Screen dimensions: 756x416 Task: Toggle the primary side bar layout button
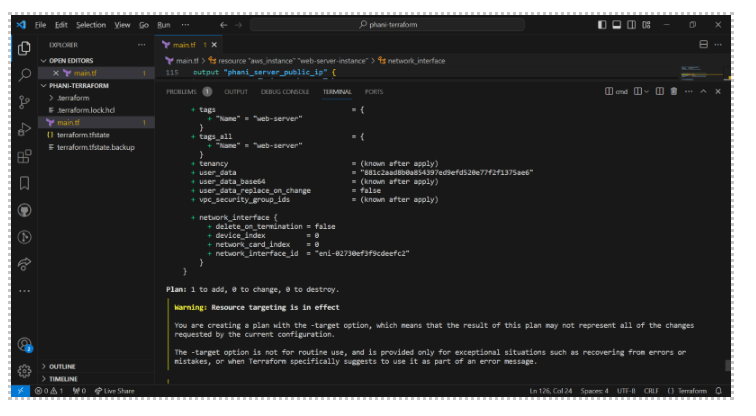point(602,24)
